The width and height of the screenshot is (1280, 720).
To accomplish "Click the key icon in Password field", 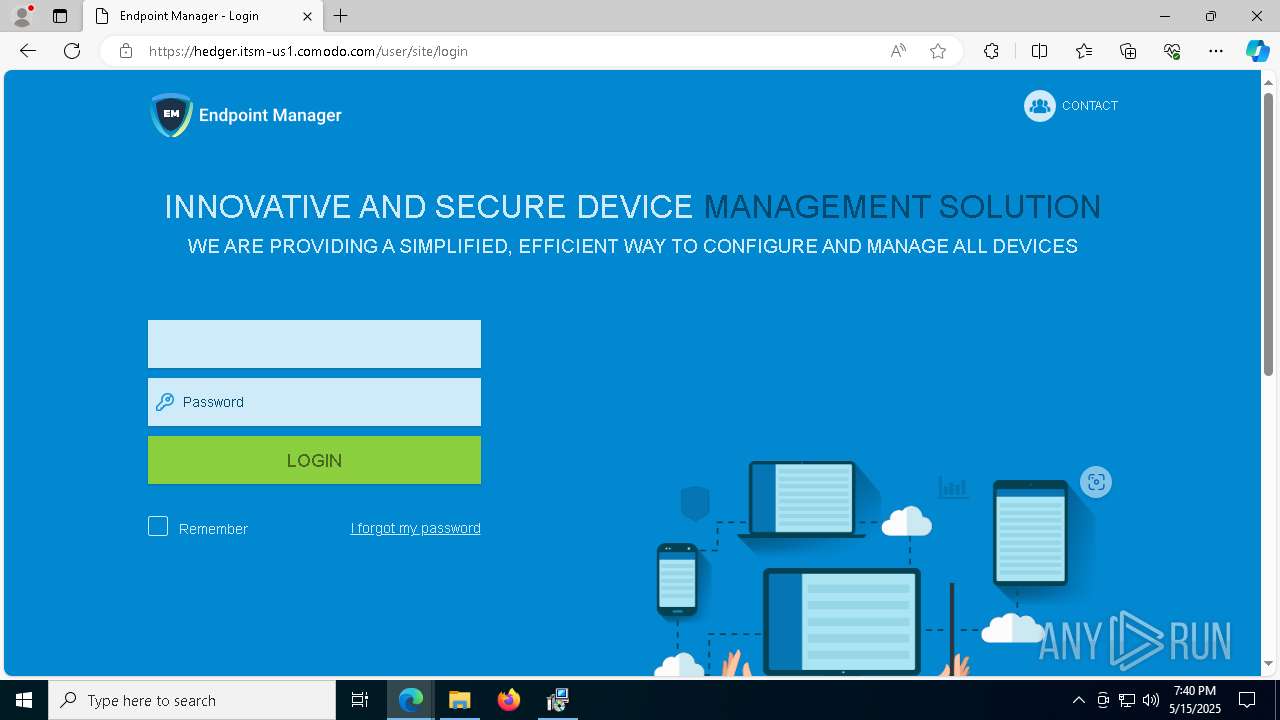I will click(165, 402).
